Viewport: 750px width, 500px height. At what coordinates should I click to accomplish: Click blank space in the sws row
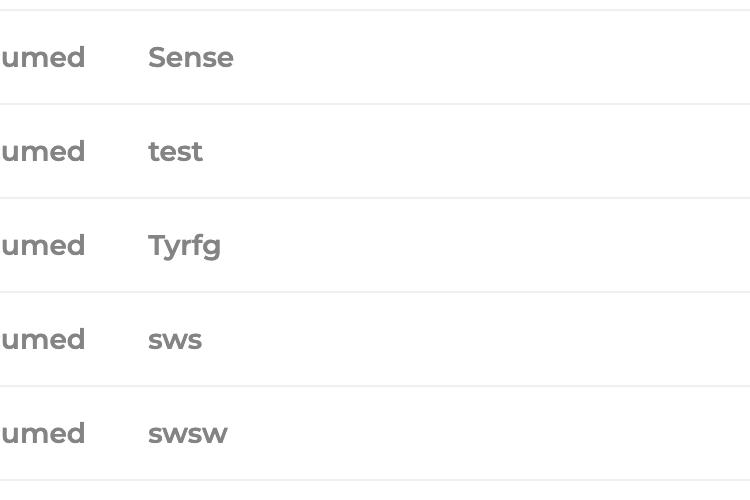click(x=478, y=339)
